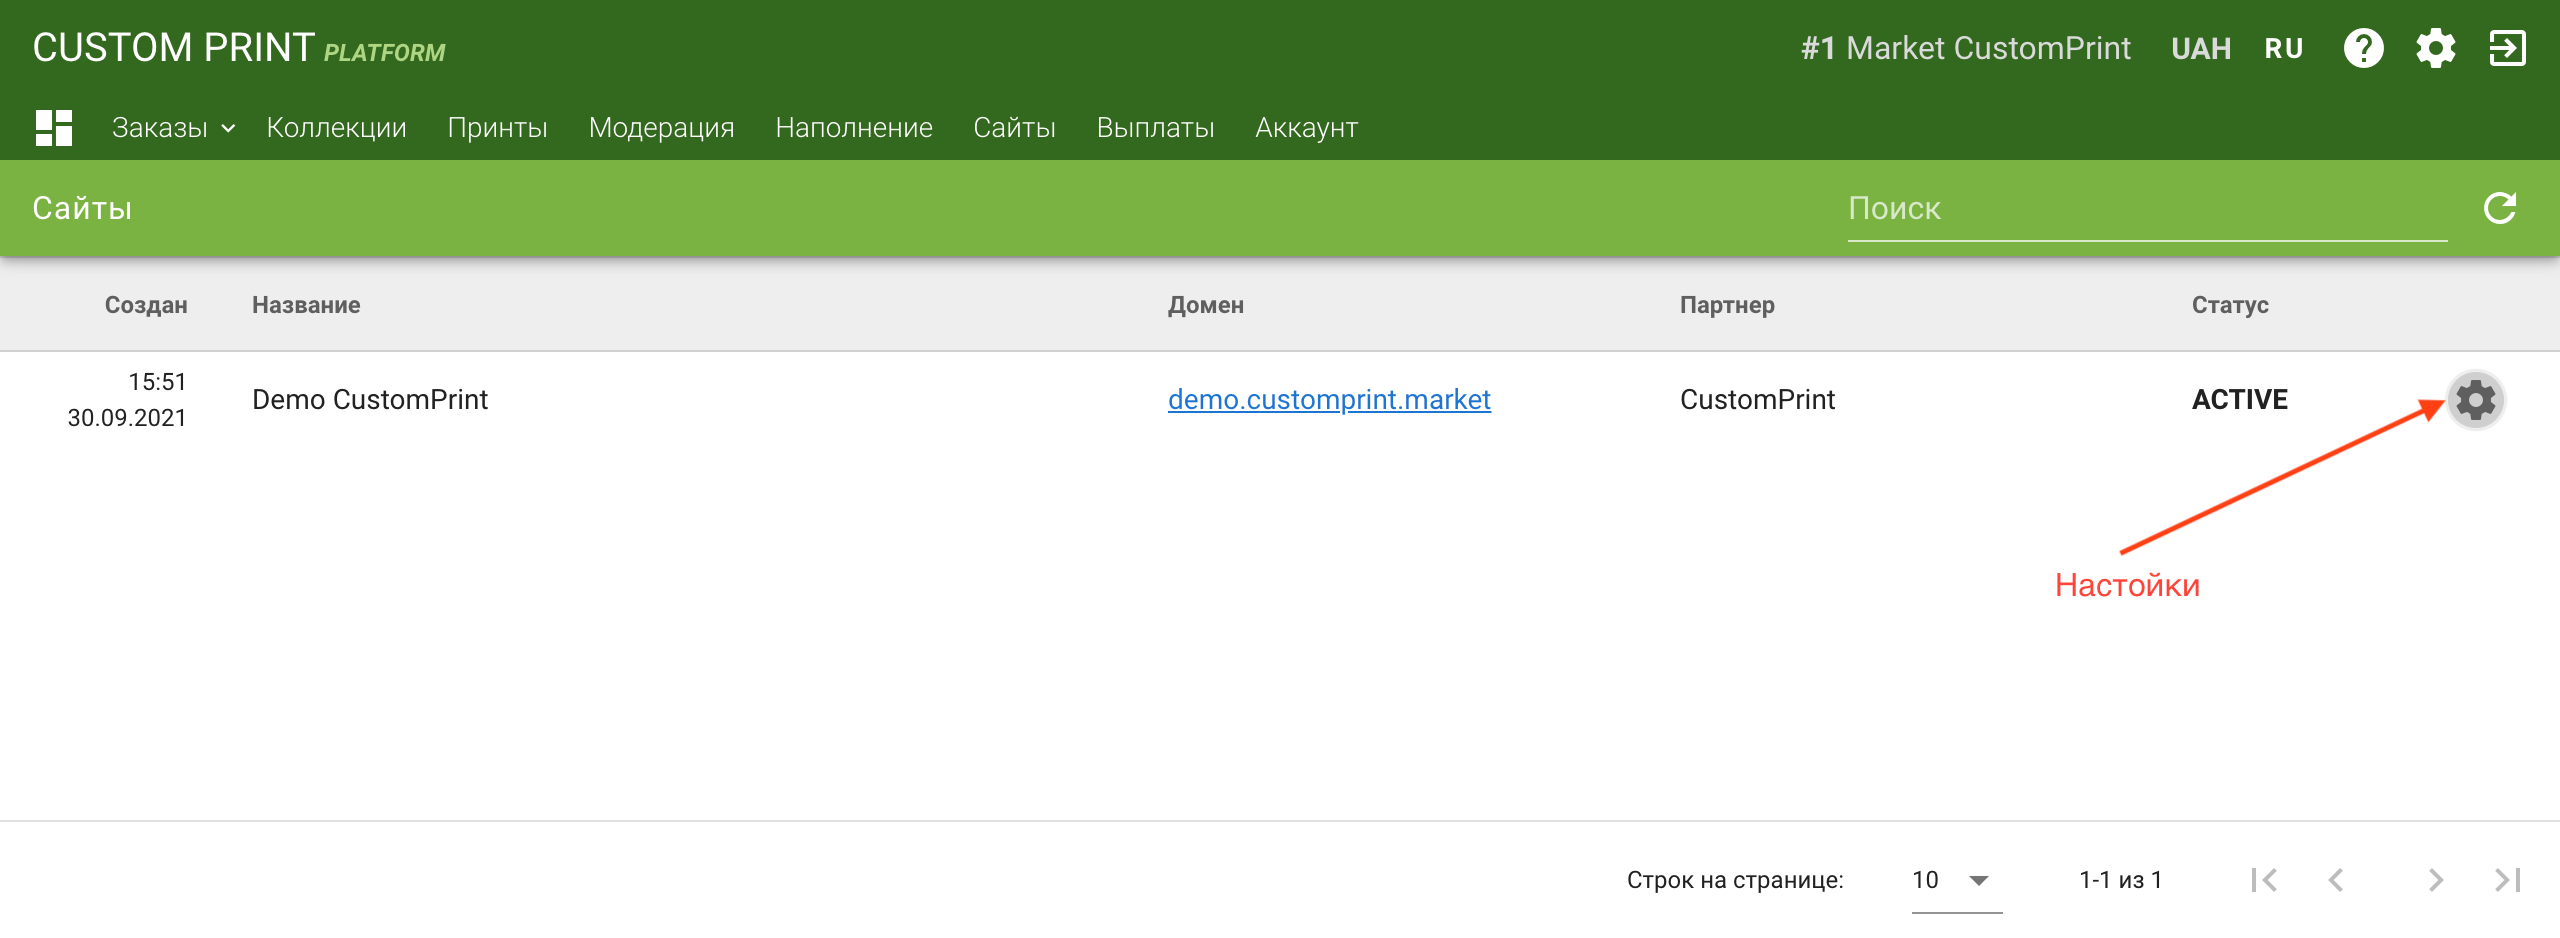Screen dimensions: 2560x938
Task: Select the CustomPrint partner cell
Action: click(x=1757, y=400)
